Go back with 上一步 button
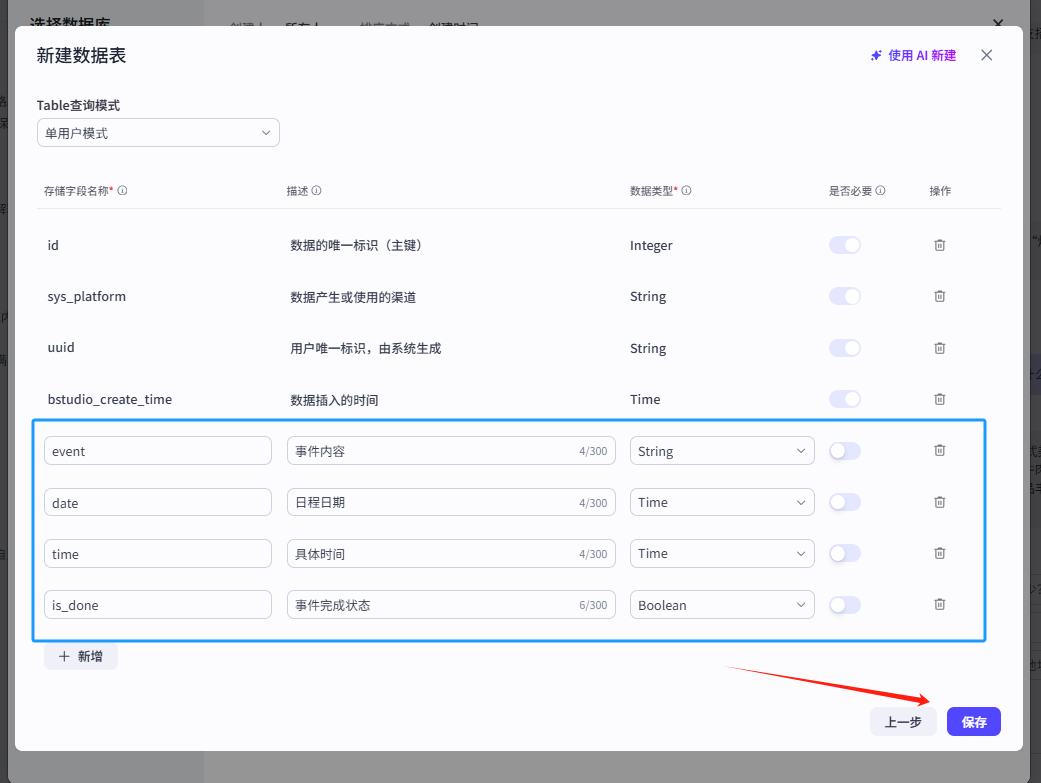 tap(902, 722)
